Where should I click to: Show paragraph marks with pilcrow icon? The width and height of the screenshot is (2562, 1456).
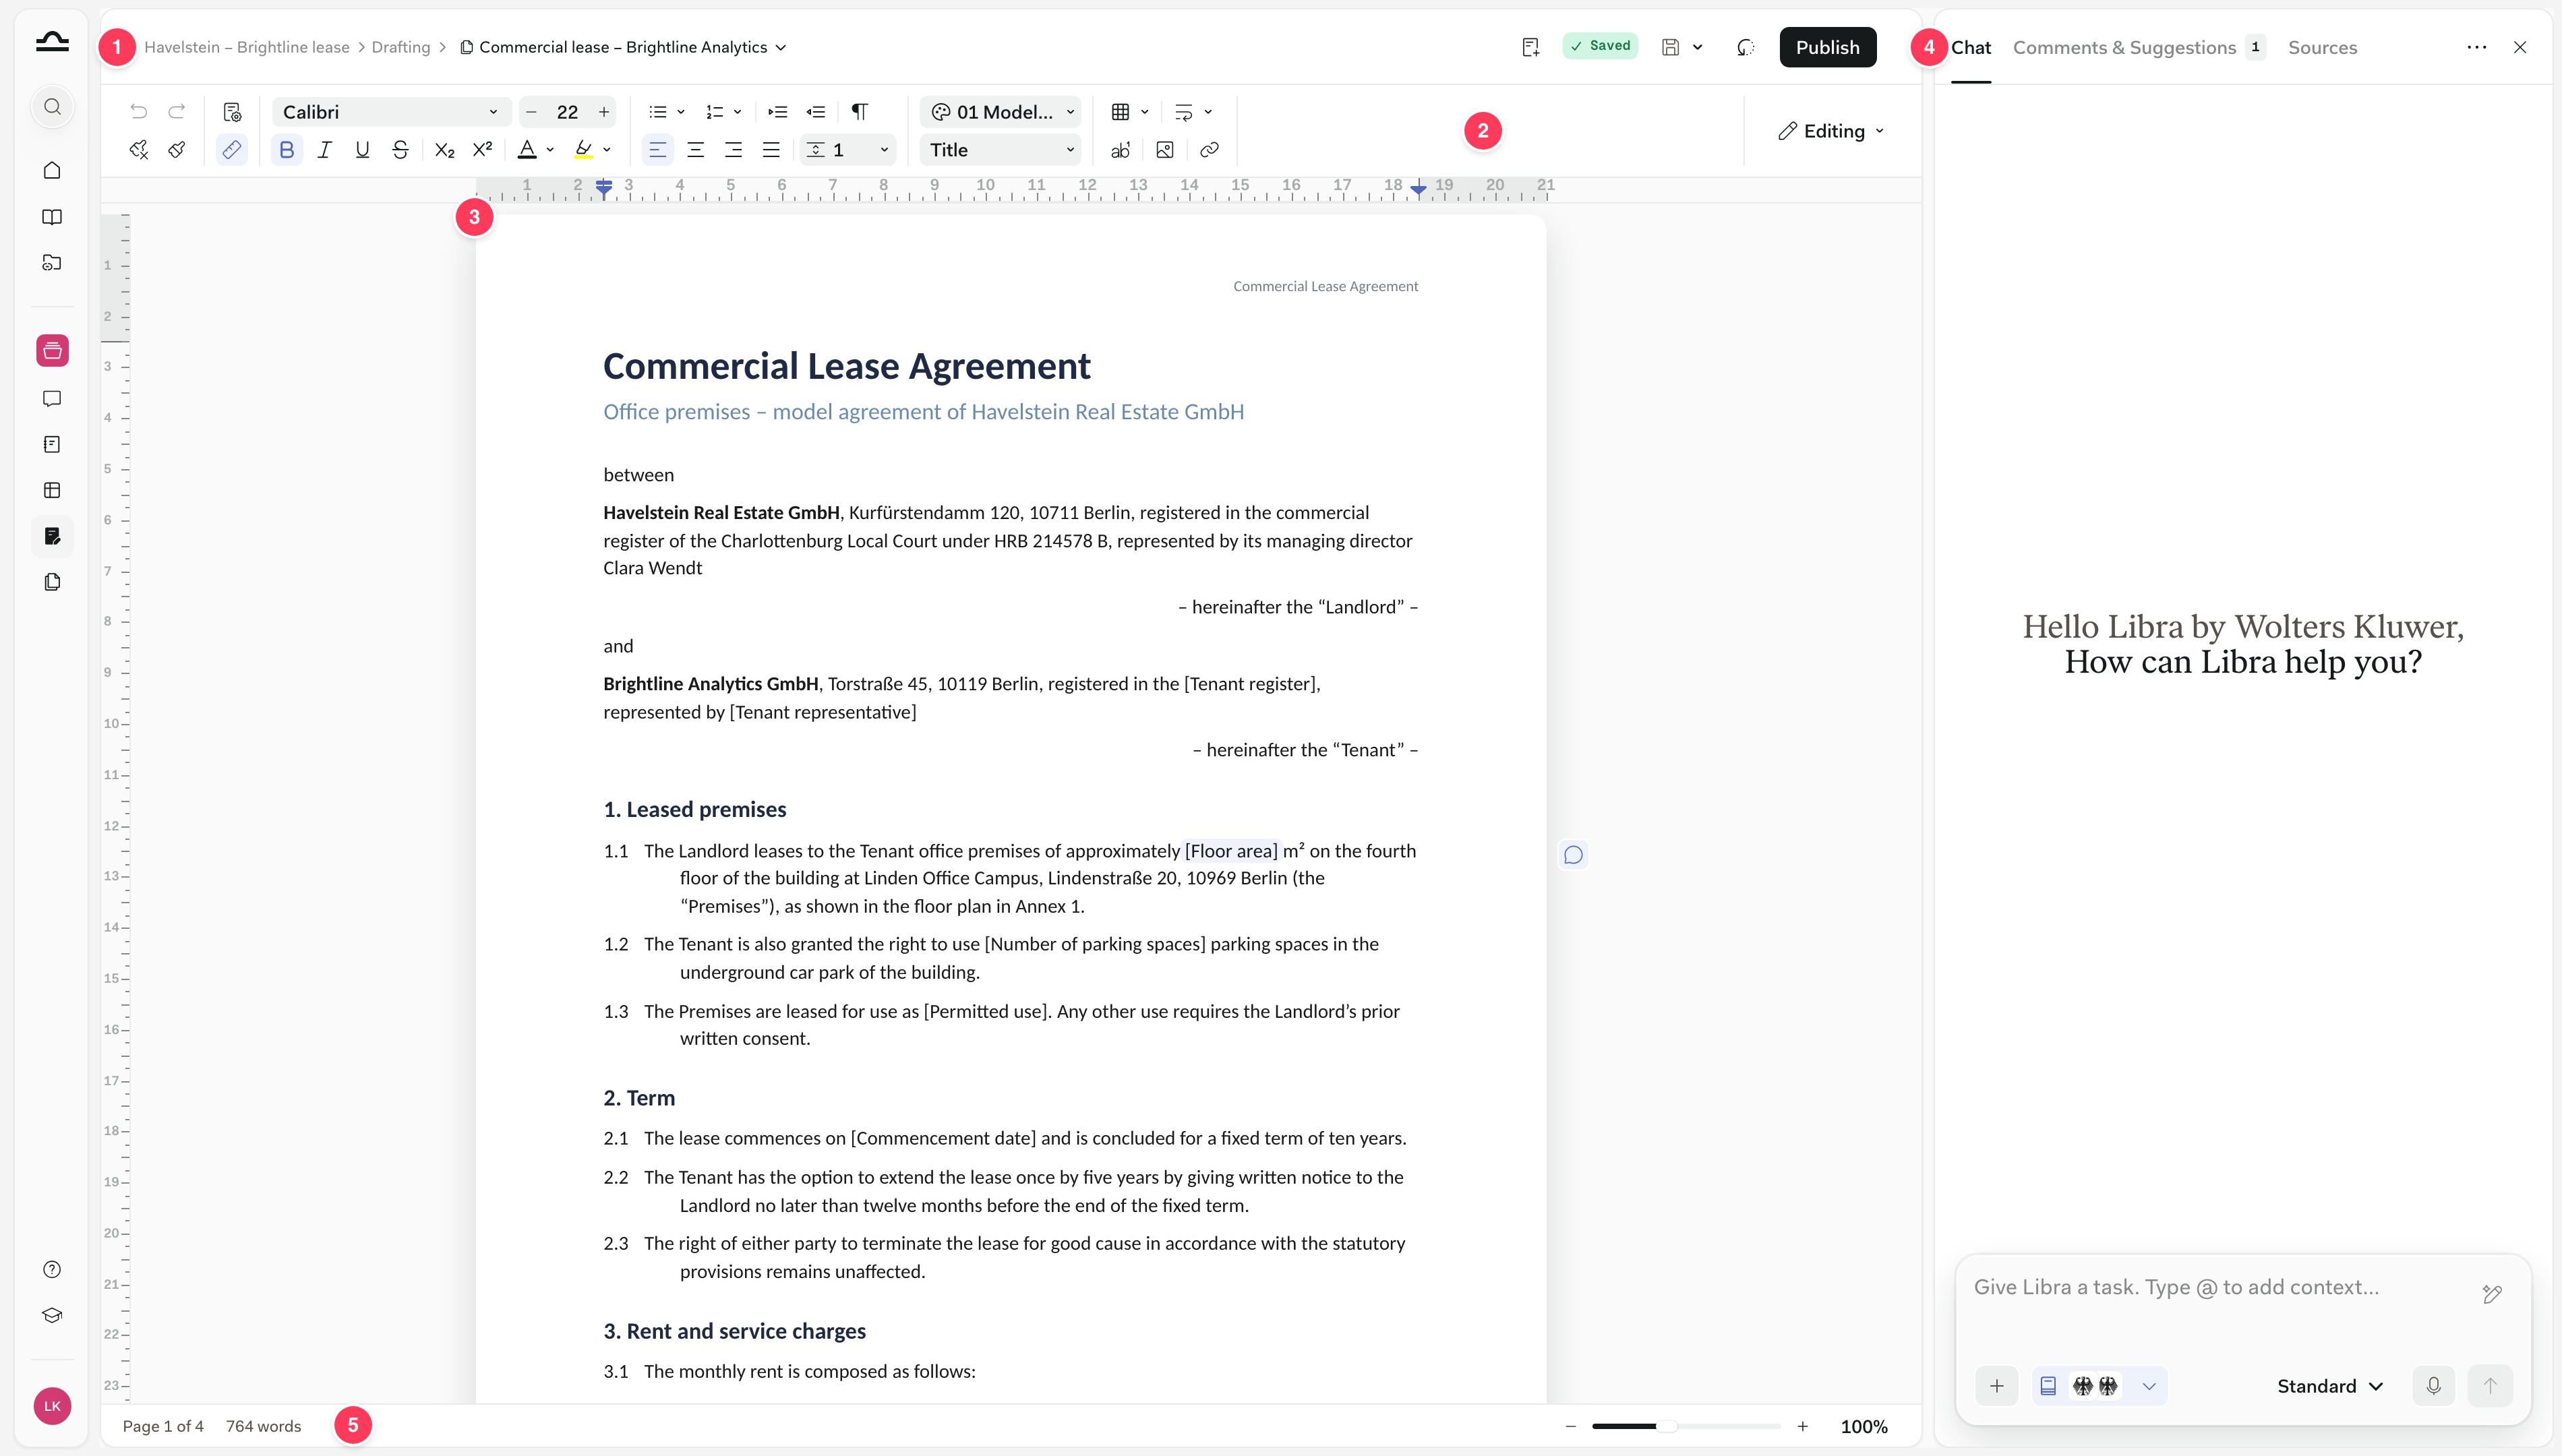(859, 112)
